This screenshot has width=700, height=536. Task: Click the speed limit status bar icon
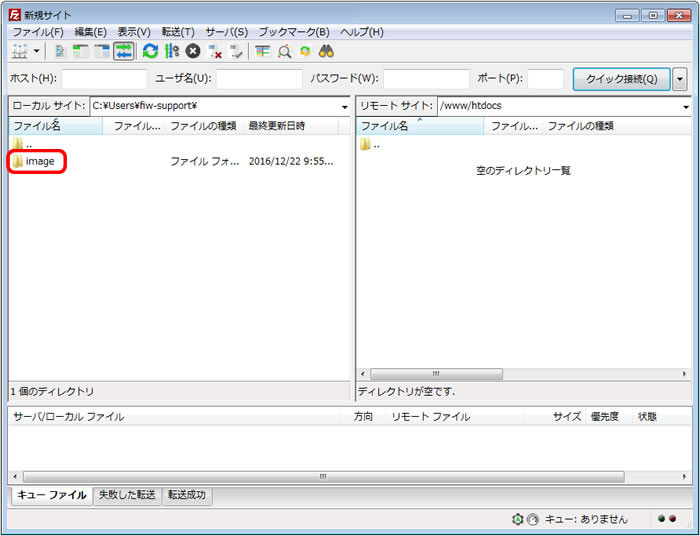(x=533, y=519)
